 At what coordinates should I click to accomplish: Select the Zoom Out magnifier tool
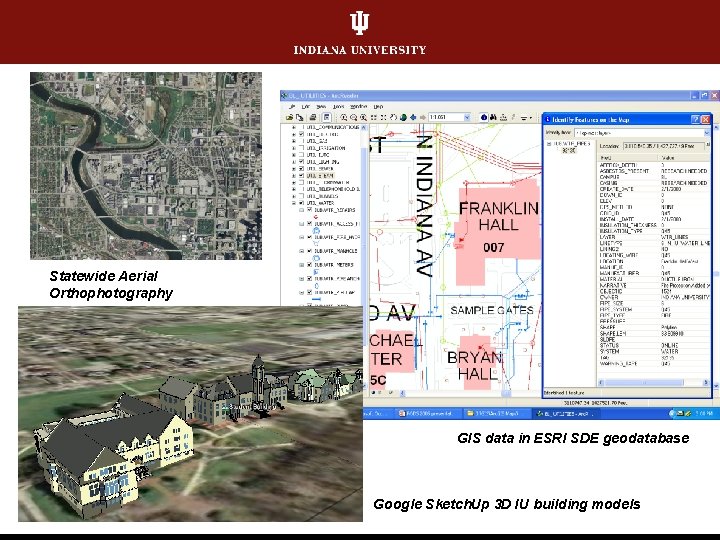pos(354,118)
